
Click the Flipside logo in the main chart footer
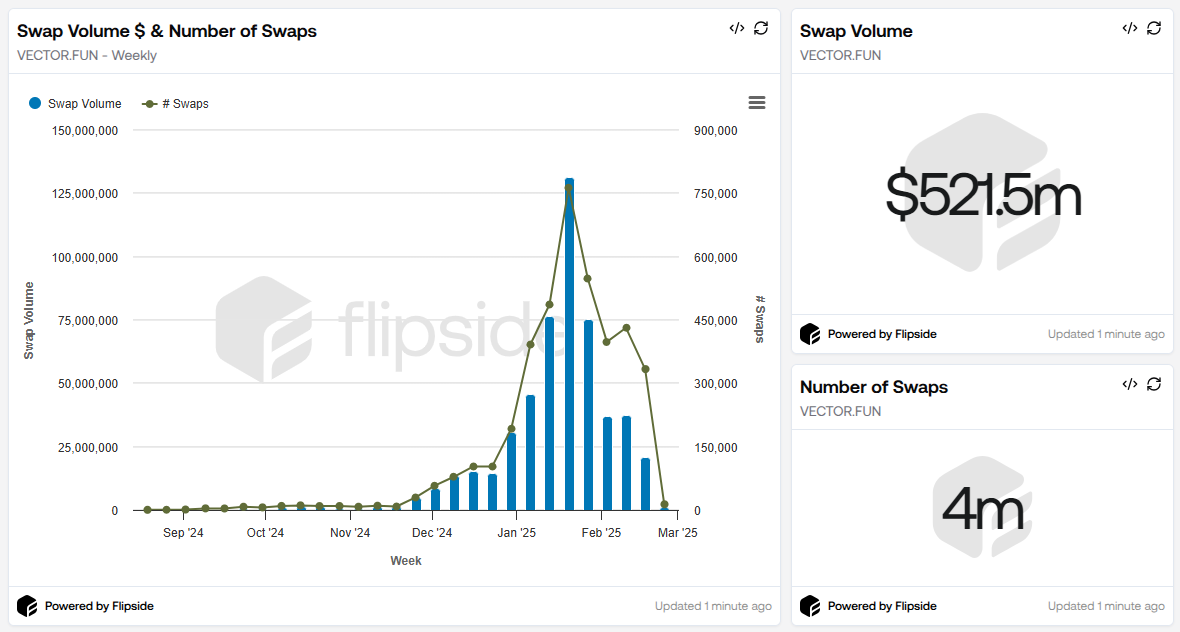click(28, 605)
